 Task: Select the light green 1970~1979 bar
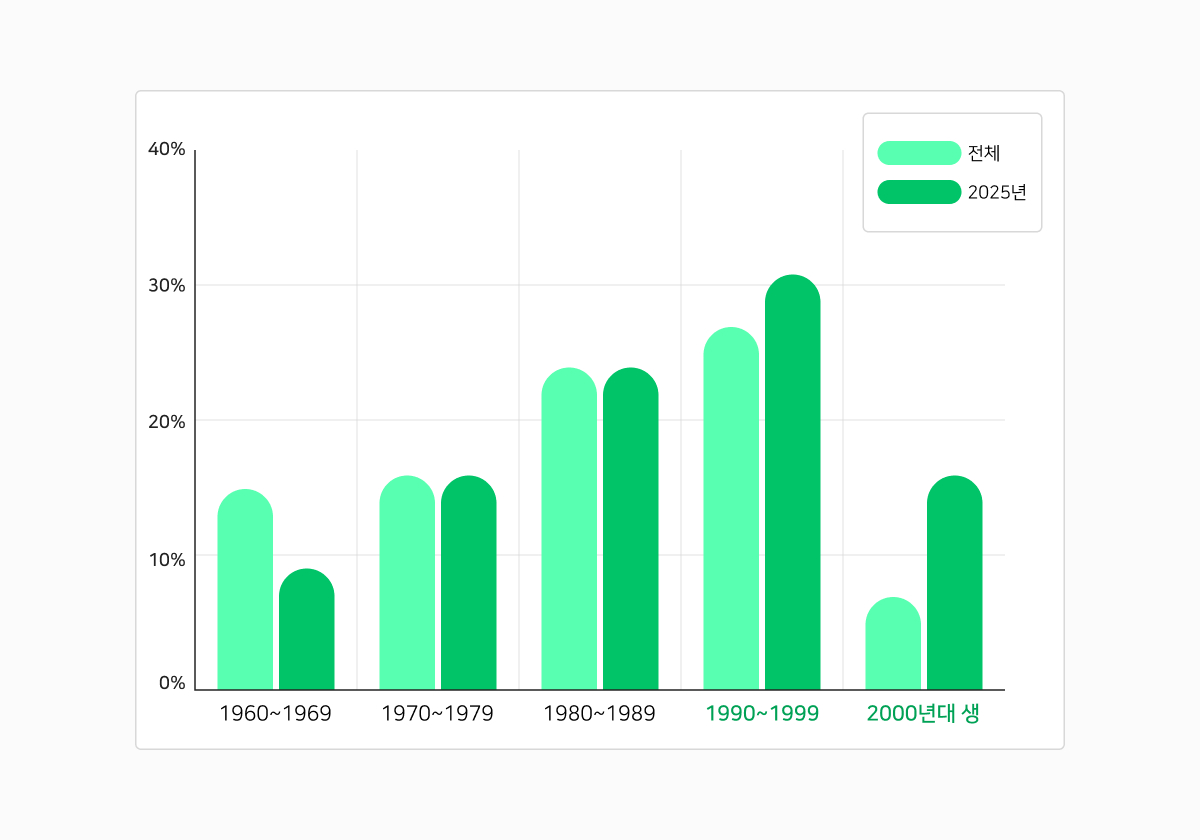pos(407,583)
